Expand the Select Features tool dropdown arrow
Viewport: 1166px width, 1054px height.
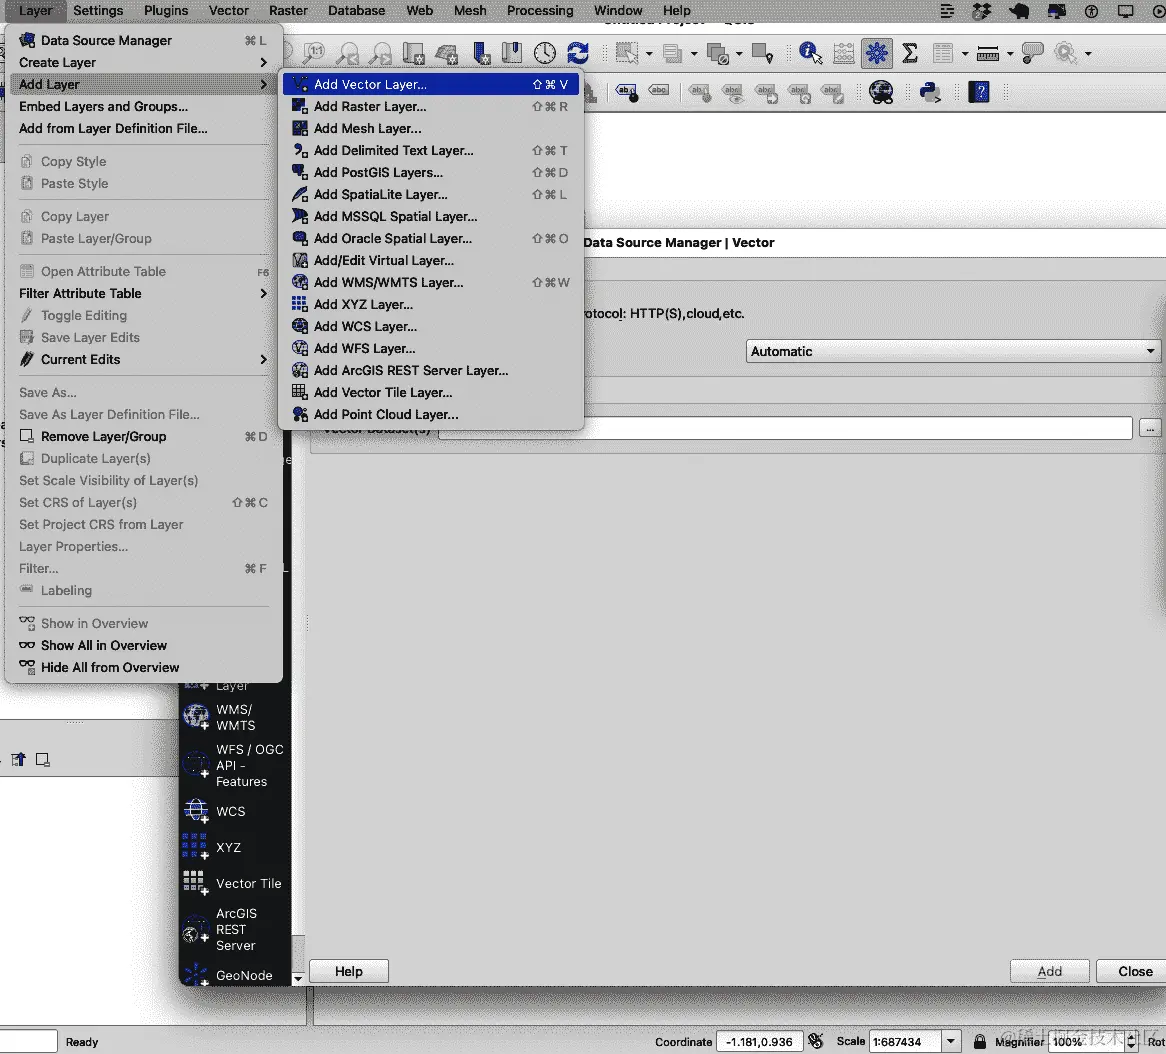(x=649, y=54)
